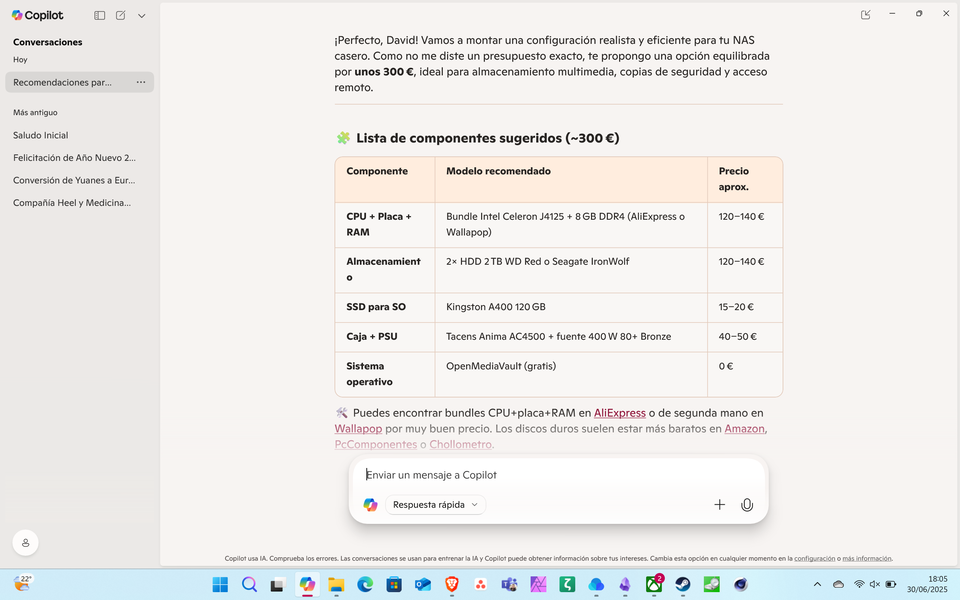
Task: Open weather widget showing 22°
Action: (x=22, y=583)
